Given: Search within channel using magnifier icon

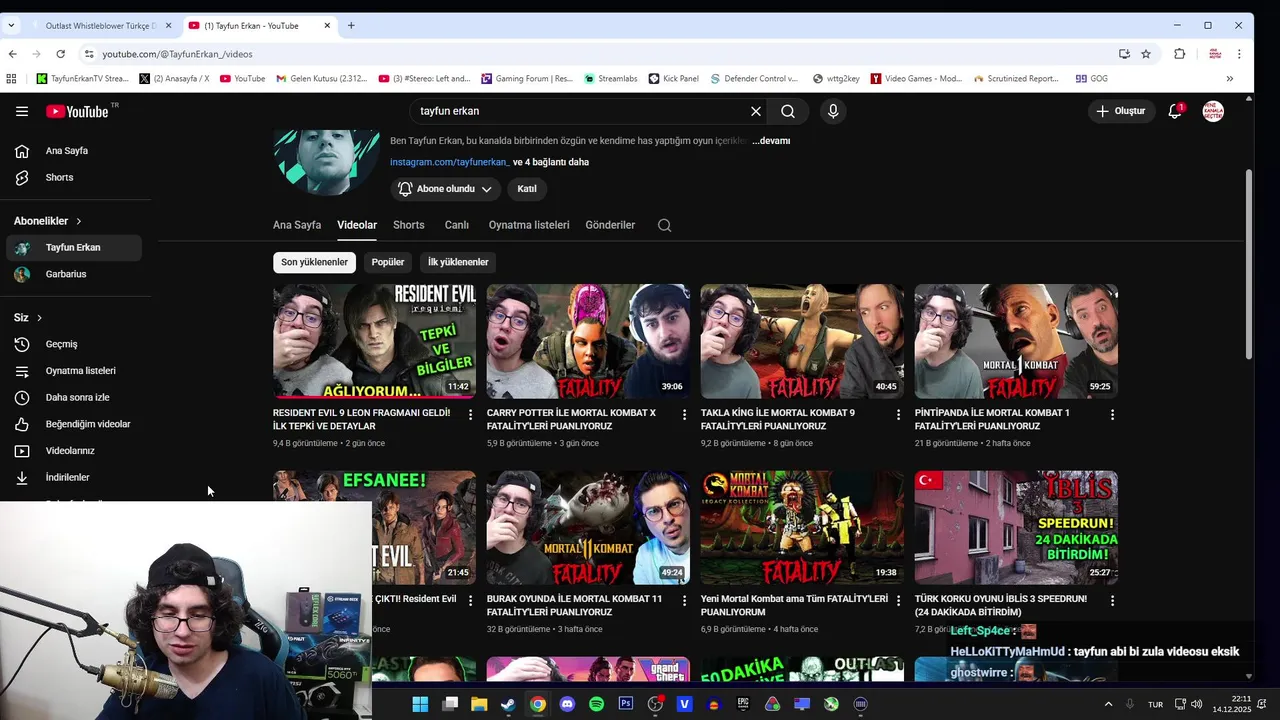Looking at the screenshot, I should click(x=664, y=225).
